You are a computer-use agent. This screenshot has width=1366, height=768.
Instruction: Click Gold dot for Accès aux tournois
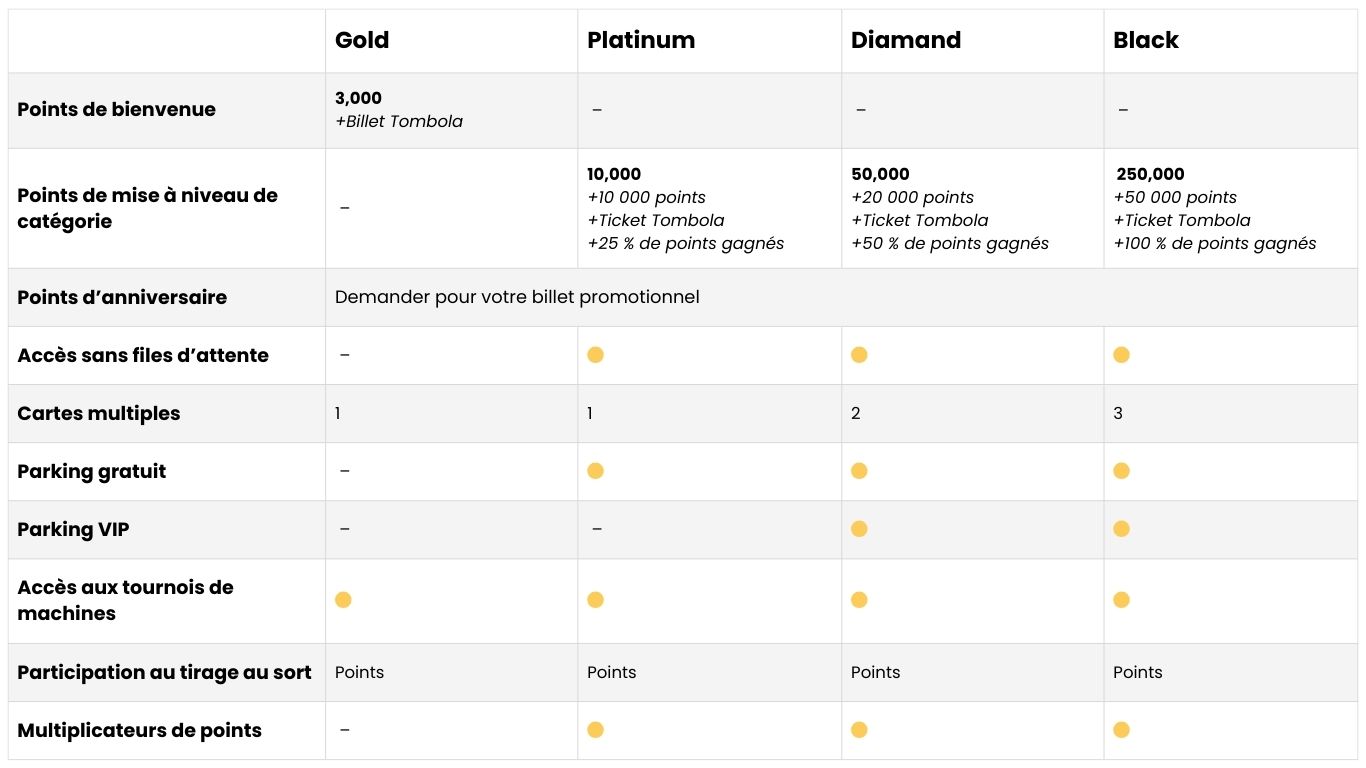click(x=343, y=600)
